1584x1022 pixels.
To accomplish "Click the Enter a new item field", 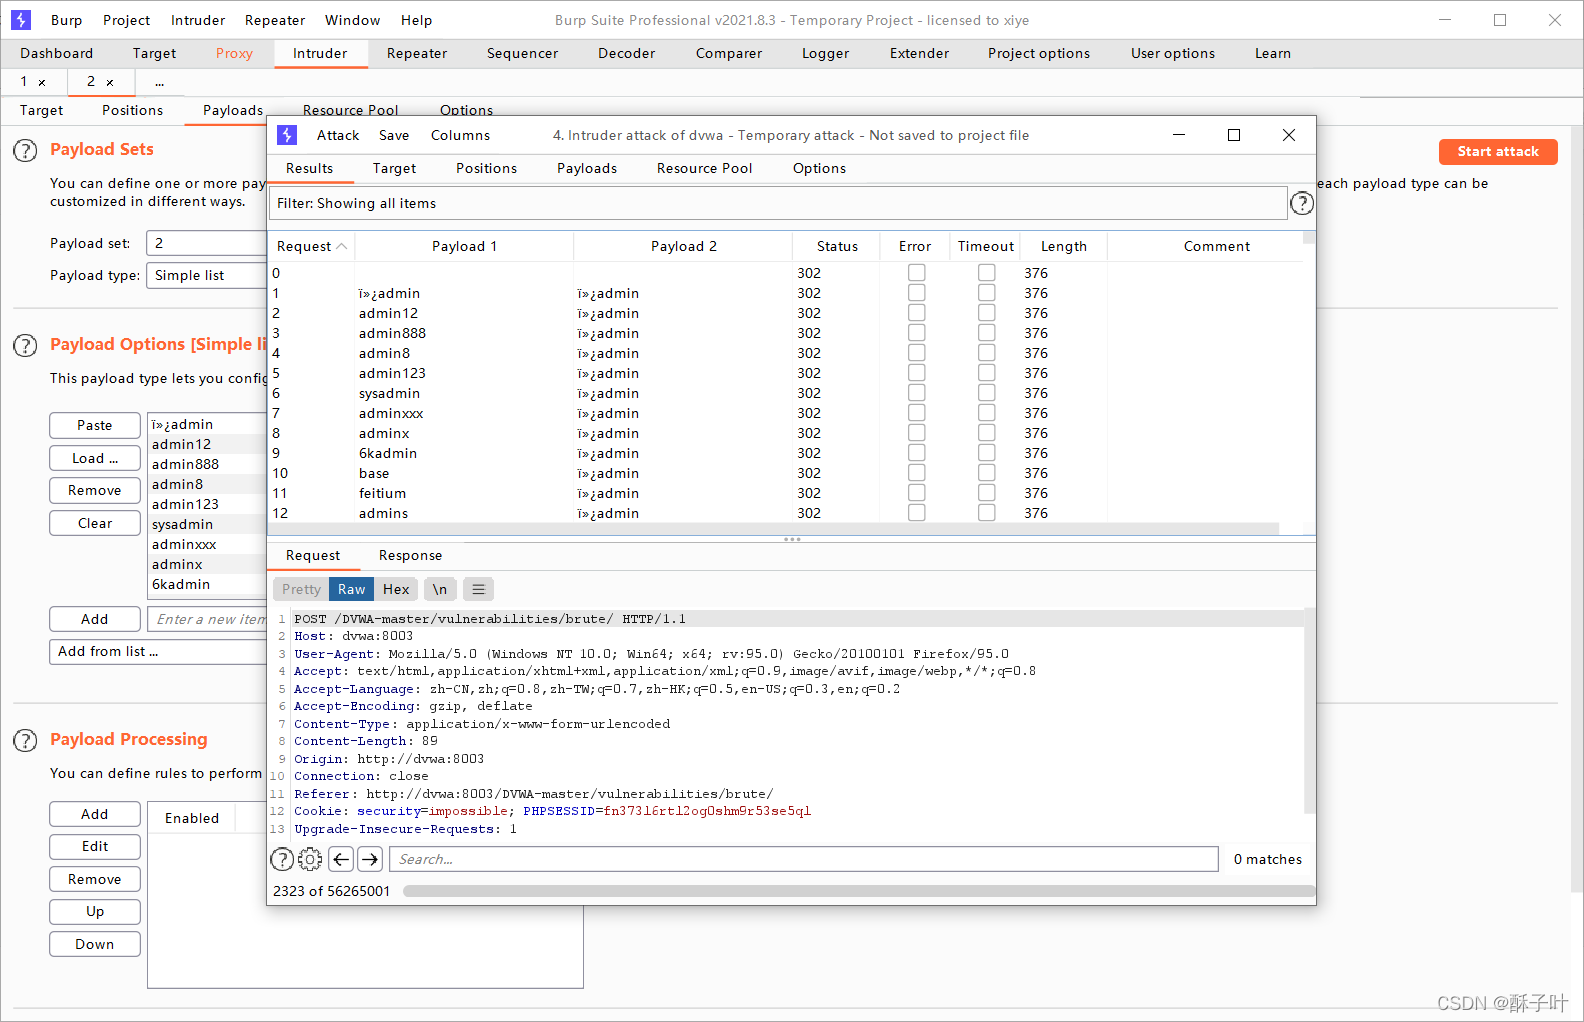I will click(x=207, y=619).
